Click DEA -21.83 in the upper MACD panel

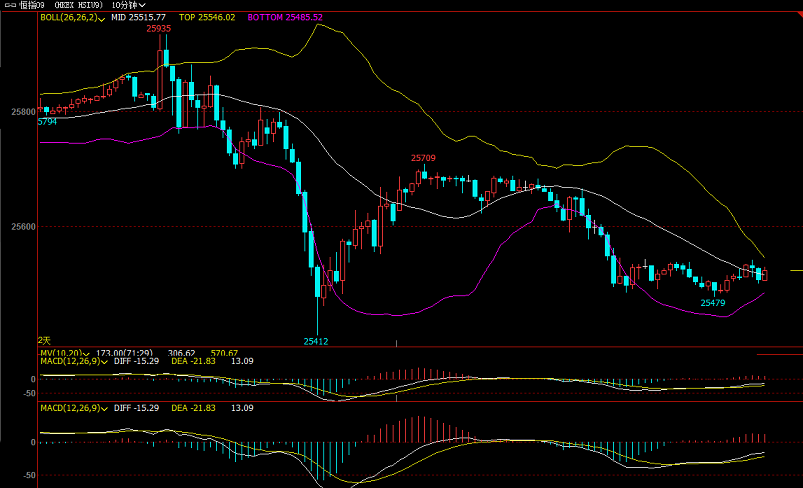point(193,362)
